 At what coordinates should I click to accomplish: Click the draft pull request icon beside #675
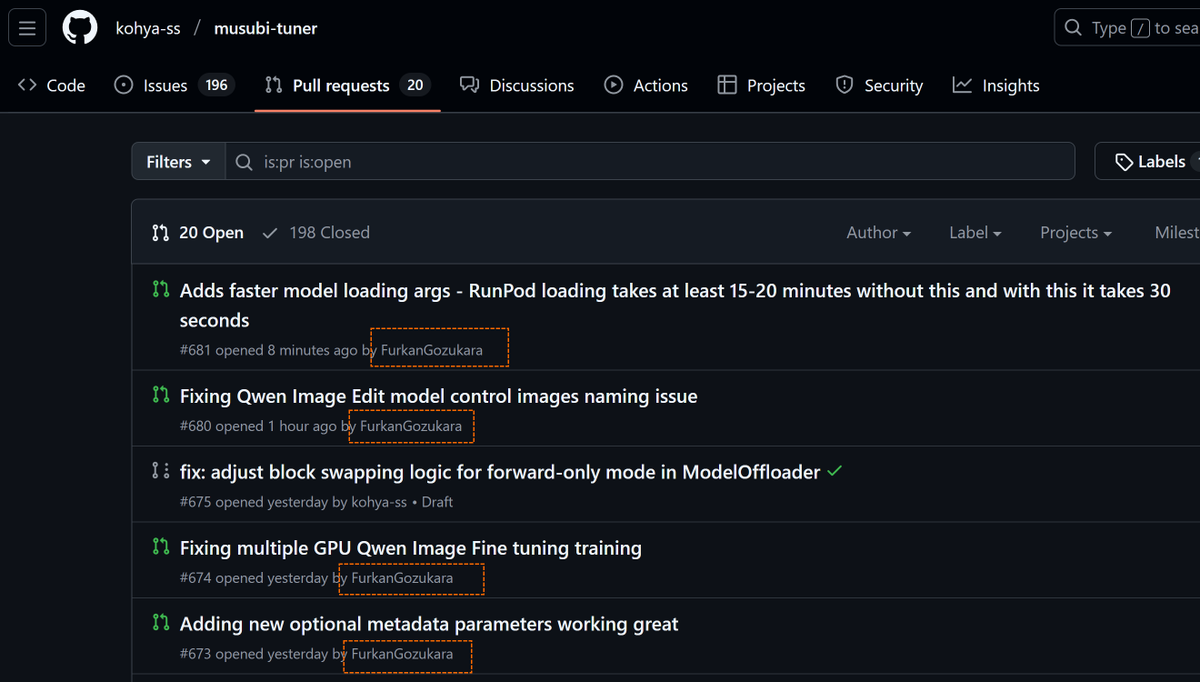click(x=161, y=470)
